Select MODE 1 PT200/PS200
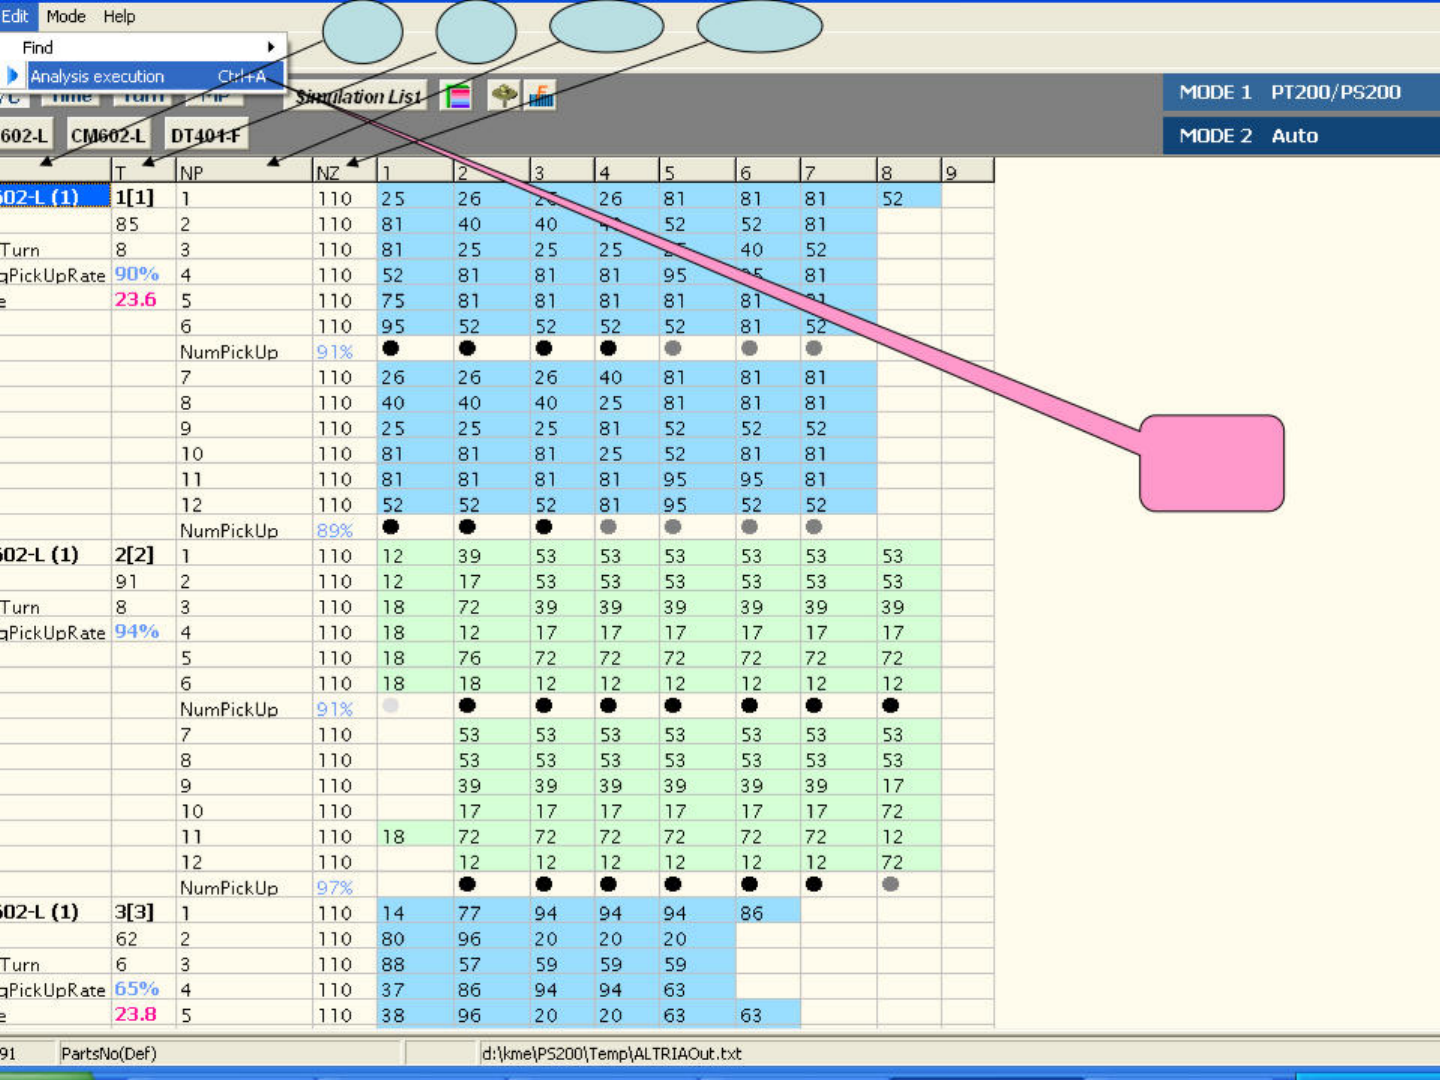The image size is (1440, 1080). [1301, 92]
